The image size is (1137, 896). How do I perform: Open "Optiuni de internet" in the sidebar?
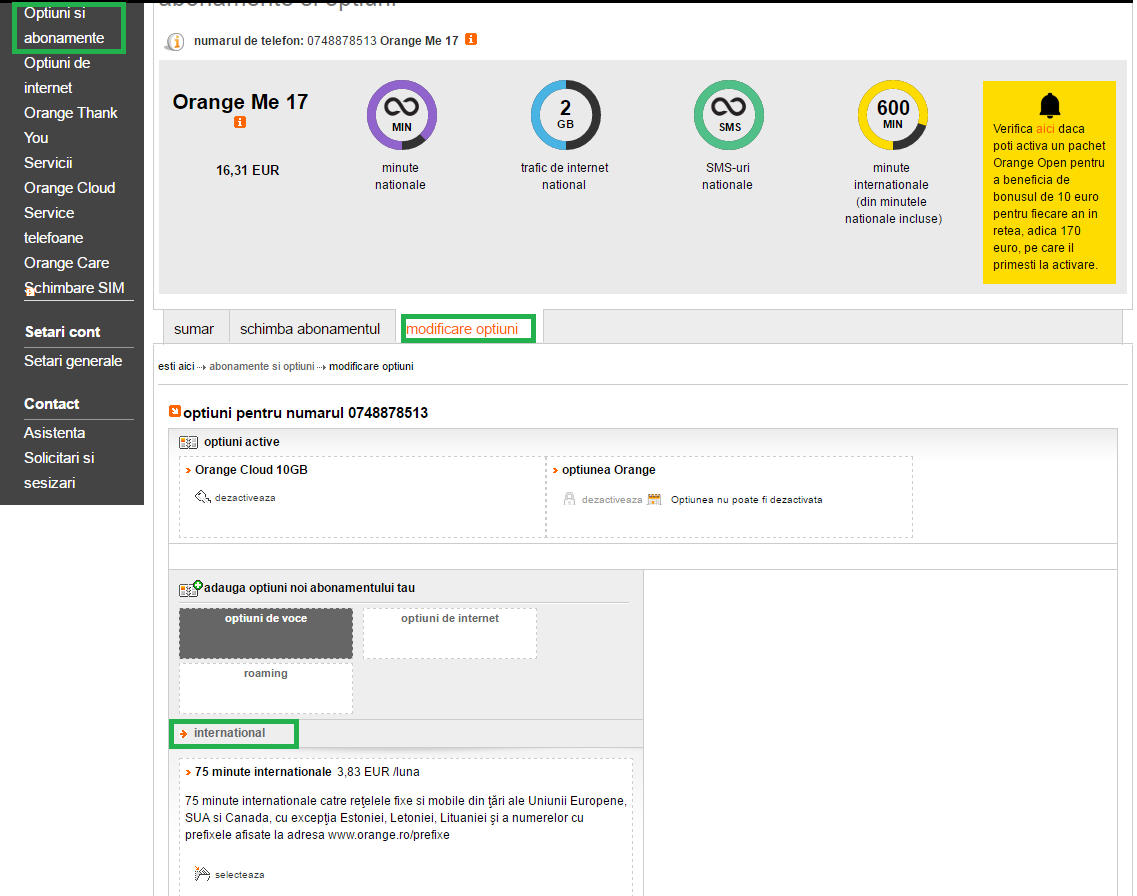pos(57,75)
